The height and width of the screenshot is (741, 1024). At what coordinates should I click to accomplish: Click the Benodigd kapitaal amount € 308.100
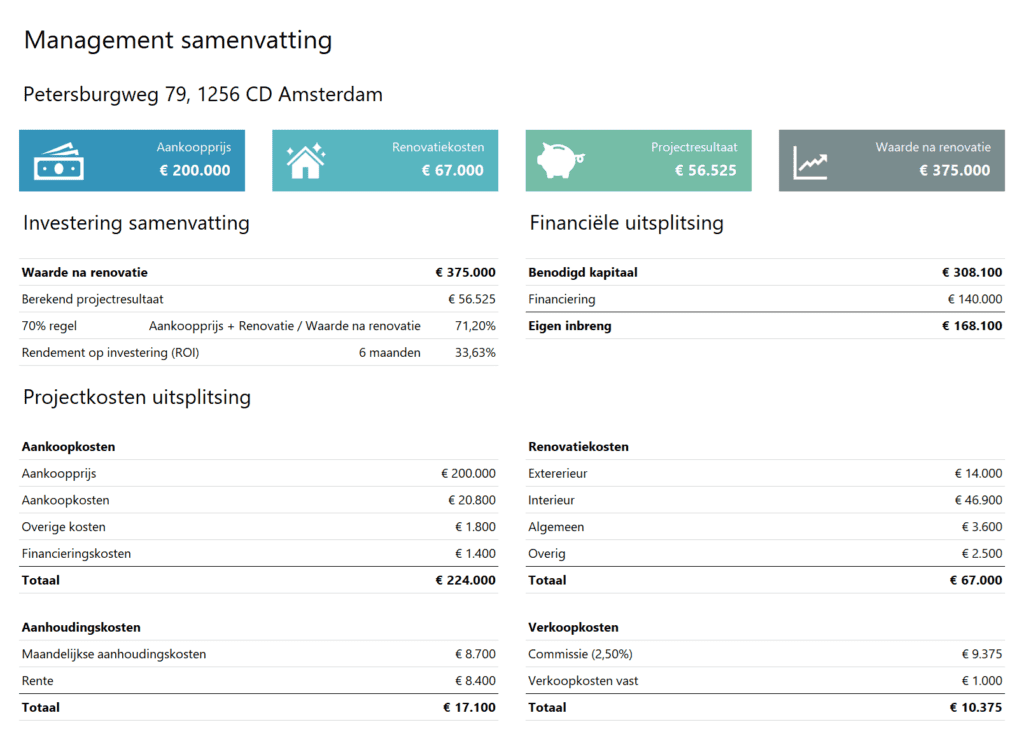click(971, 272)
